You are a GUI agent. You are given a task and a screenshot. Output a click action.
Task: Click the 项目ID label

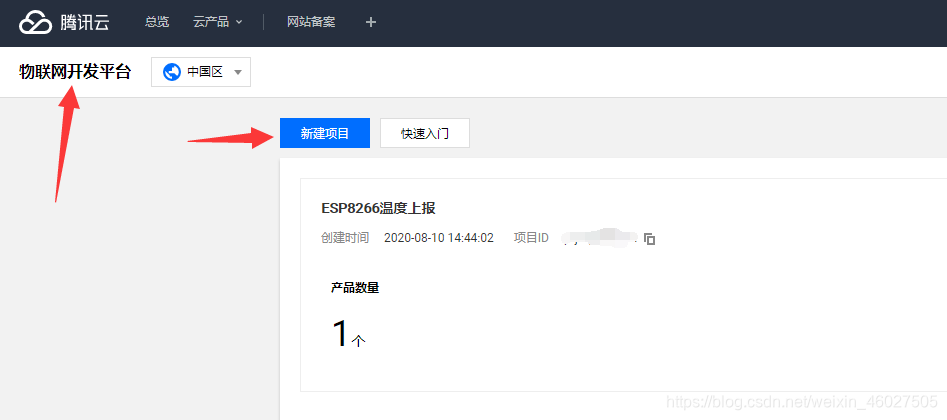[531, 238]
